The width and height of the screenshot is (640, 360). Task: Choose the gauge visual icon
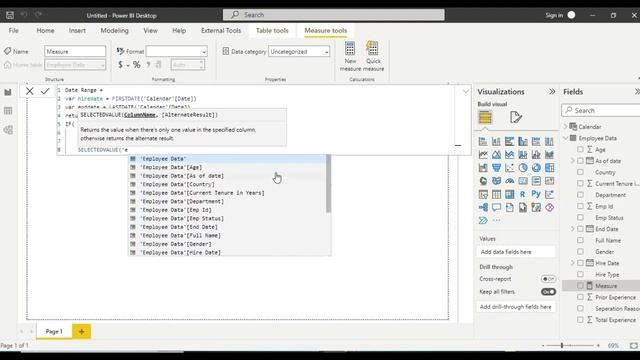pyautogui.click(x=509, y=181)
